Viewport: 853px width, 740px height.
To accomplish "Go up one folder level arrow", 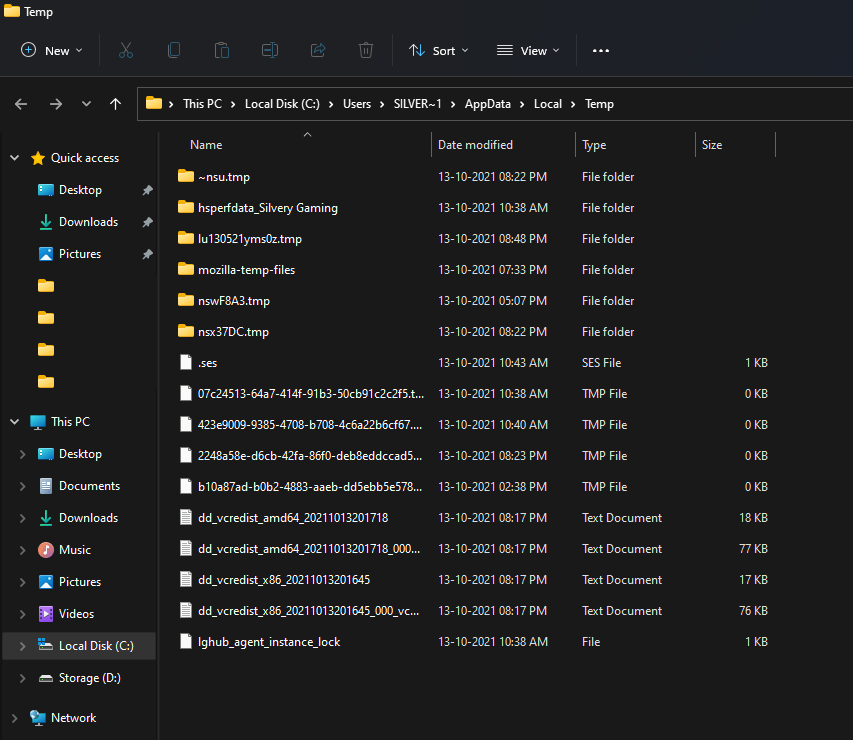I will pos(115,104).
